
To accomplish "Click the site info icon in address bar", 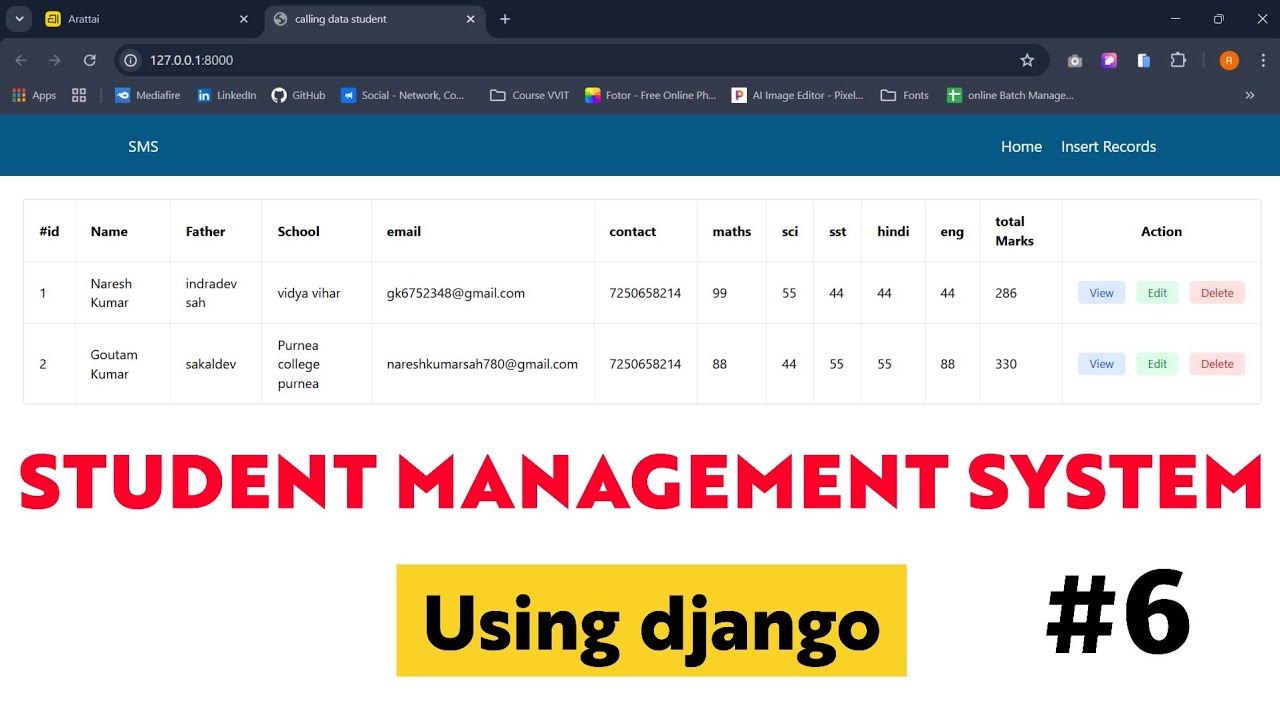I will point(130,60).
